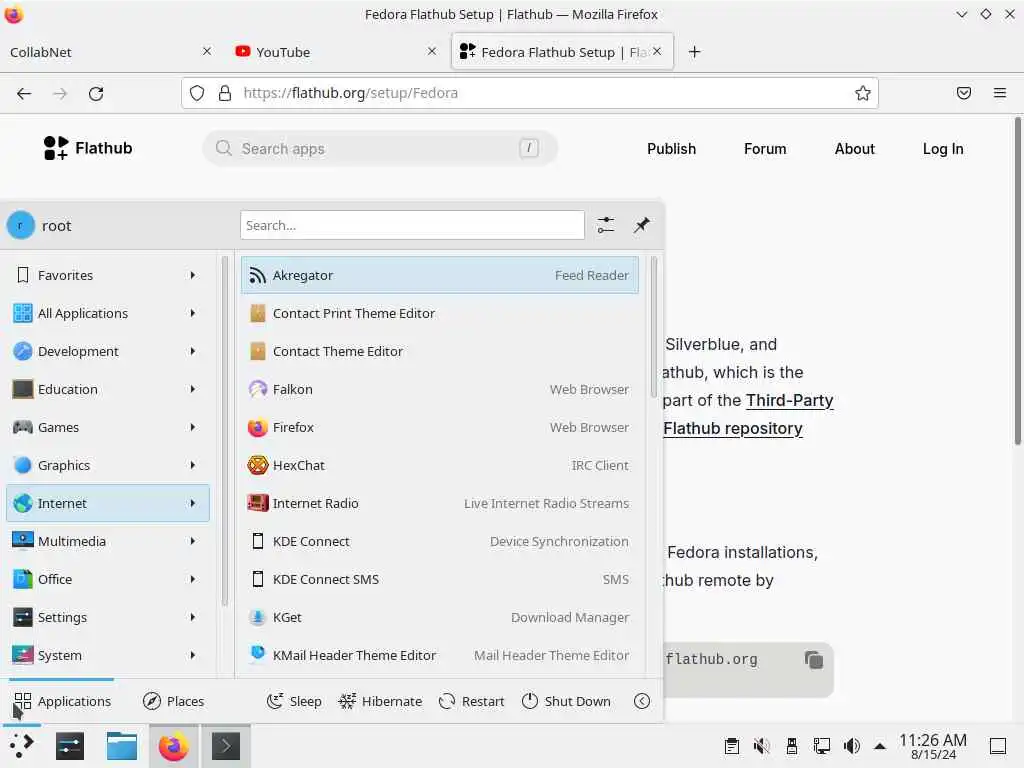This screenshot has height=768, width=1024.
Task: Open the About link
Action: [854, 149]
